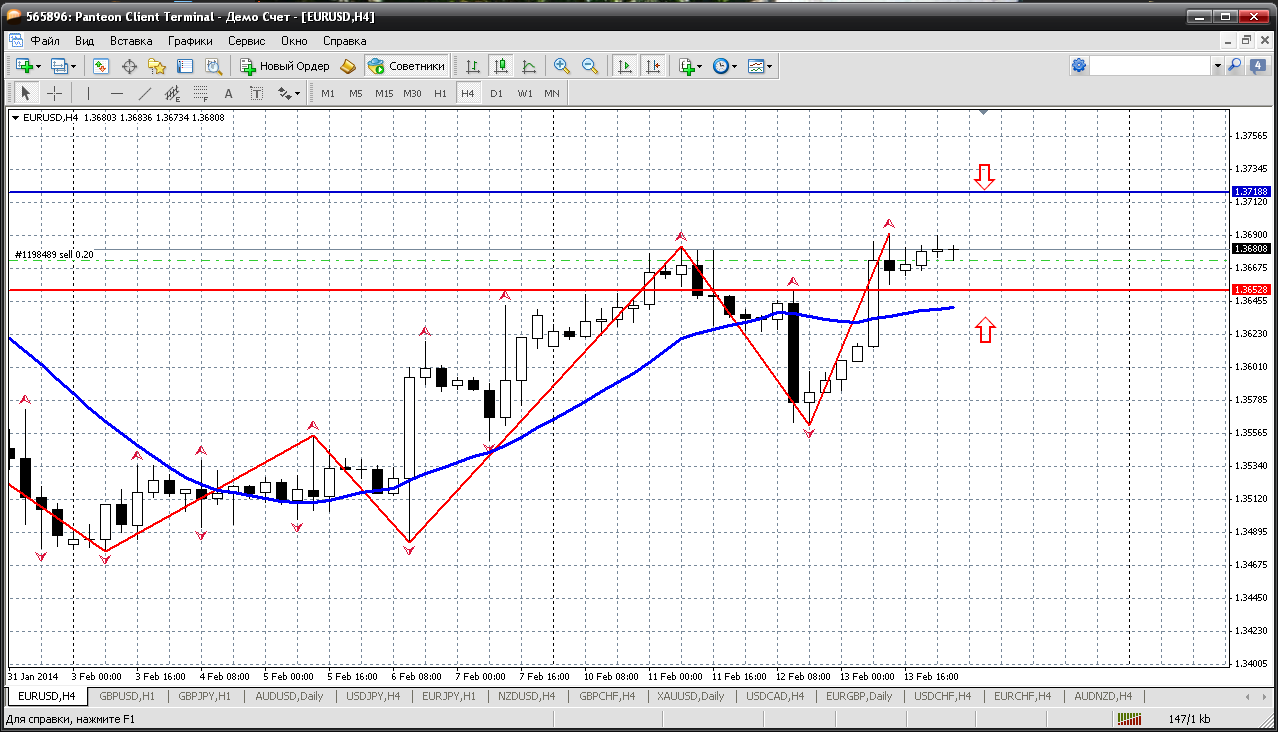Click the magnifier search icon
Image resolution: width=1278 pixels, height=732 pixels.
[x=1234, y=66]
